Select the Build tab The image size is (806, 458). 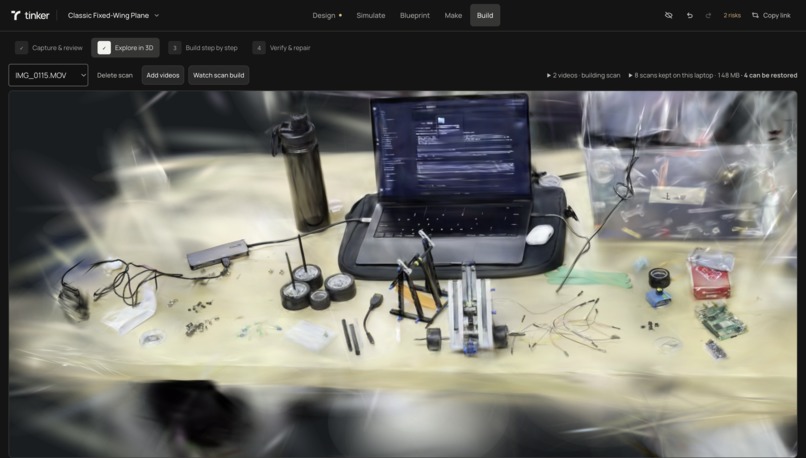pos(485,15)
